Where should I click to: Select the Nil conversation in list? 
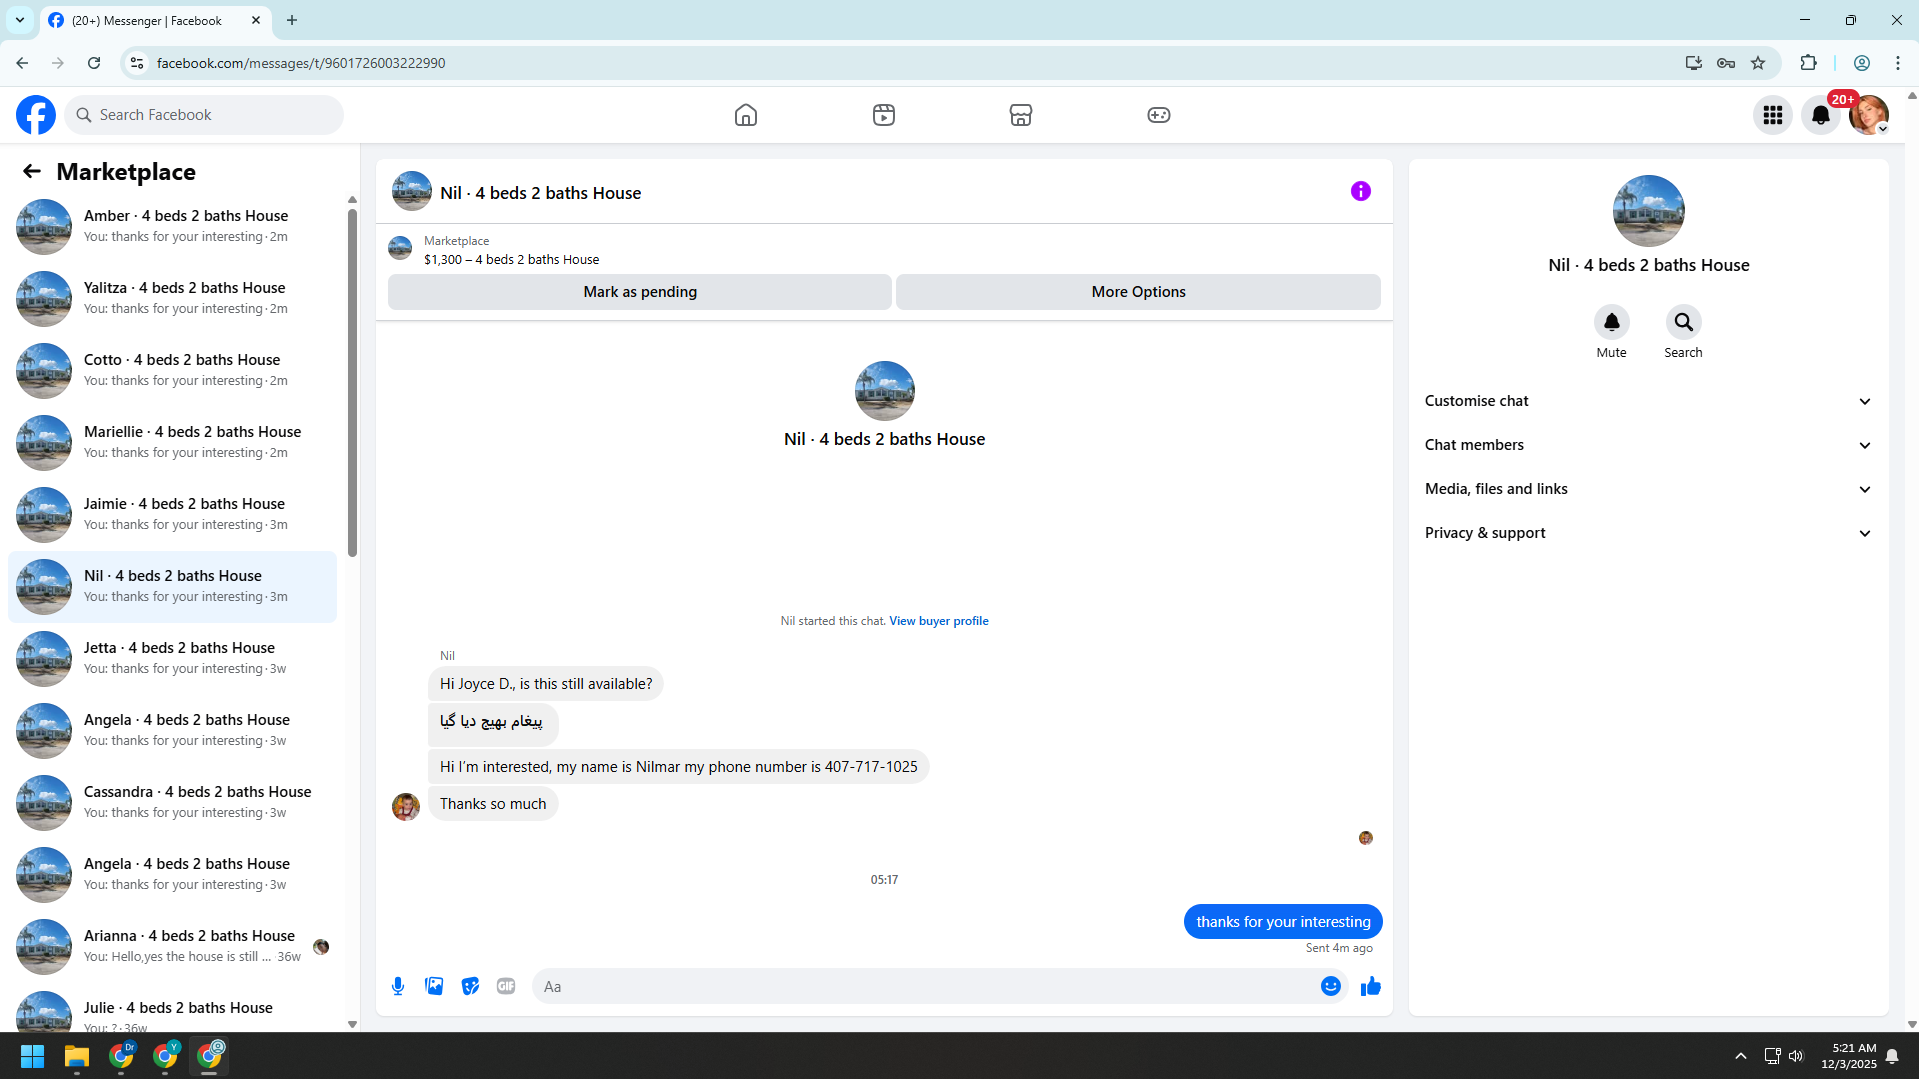tap(172, 586)
